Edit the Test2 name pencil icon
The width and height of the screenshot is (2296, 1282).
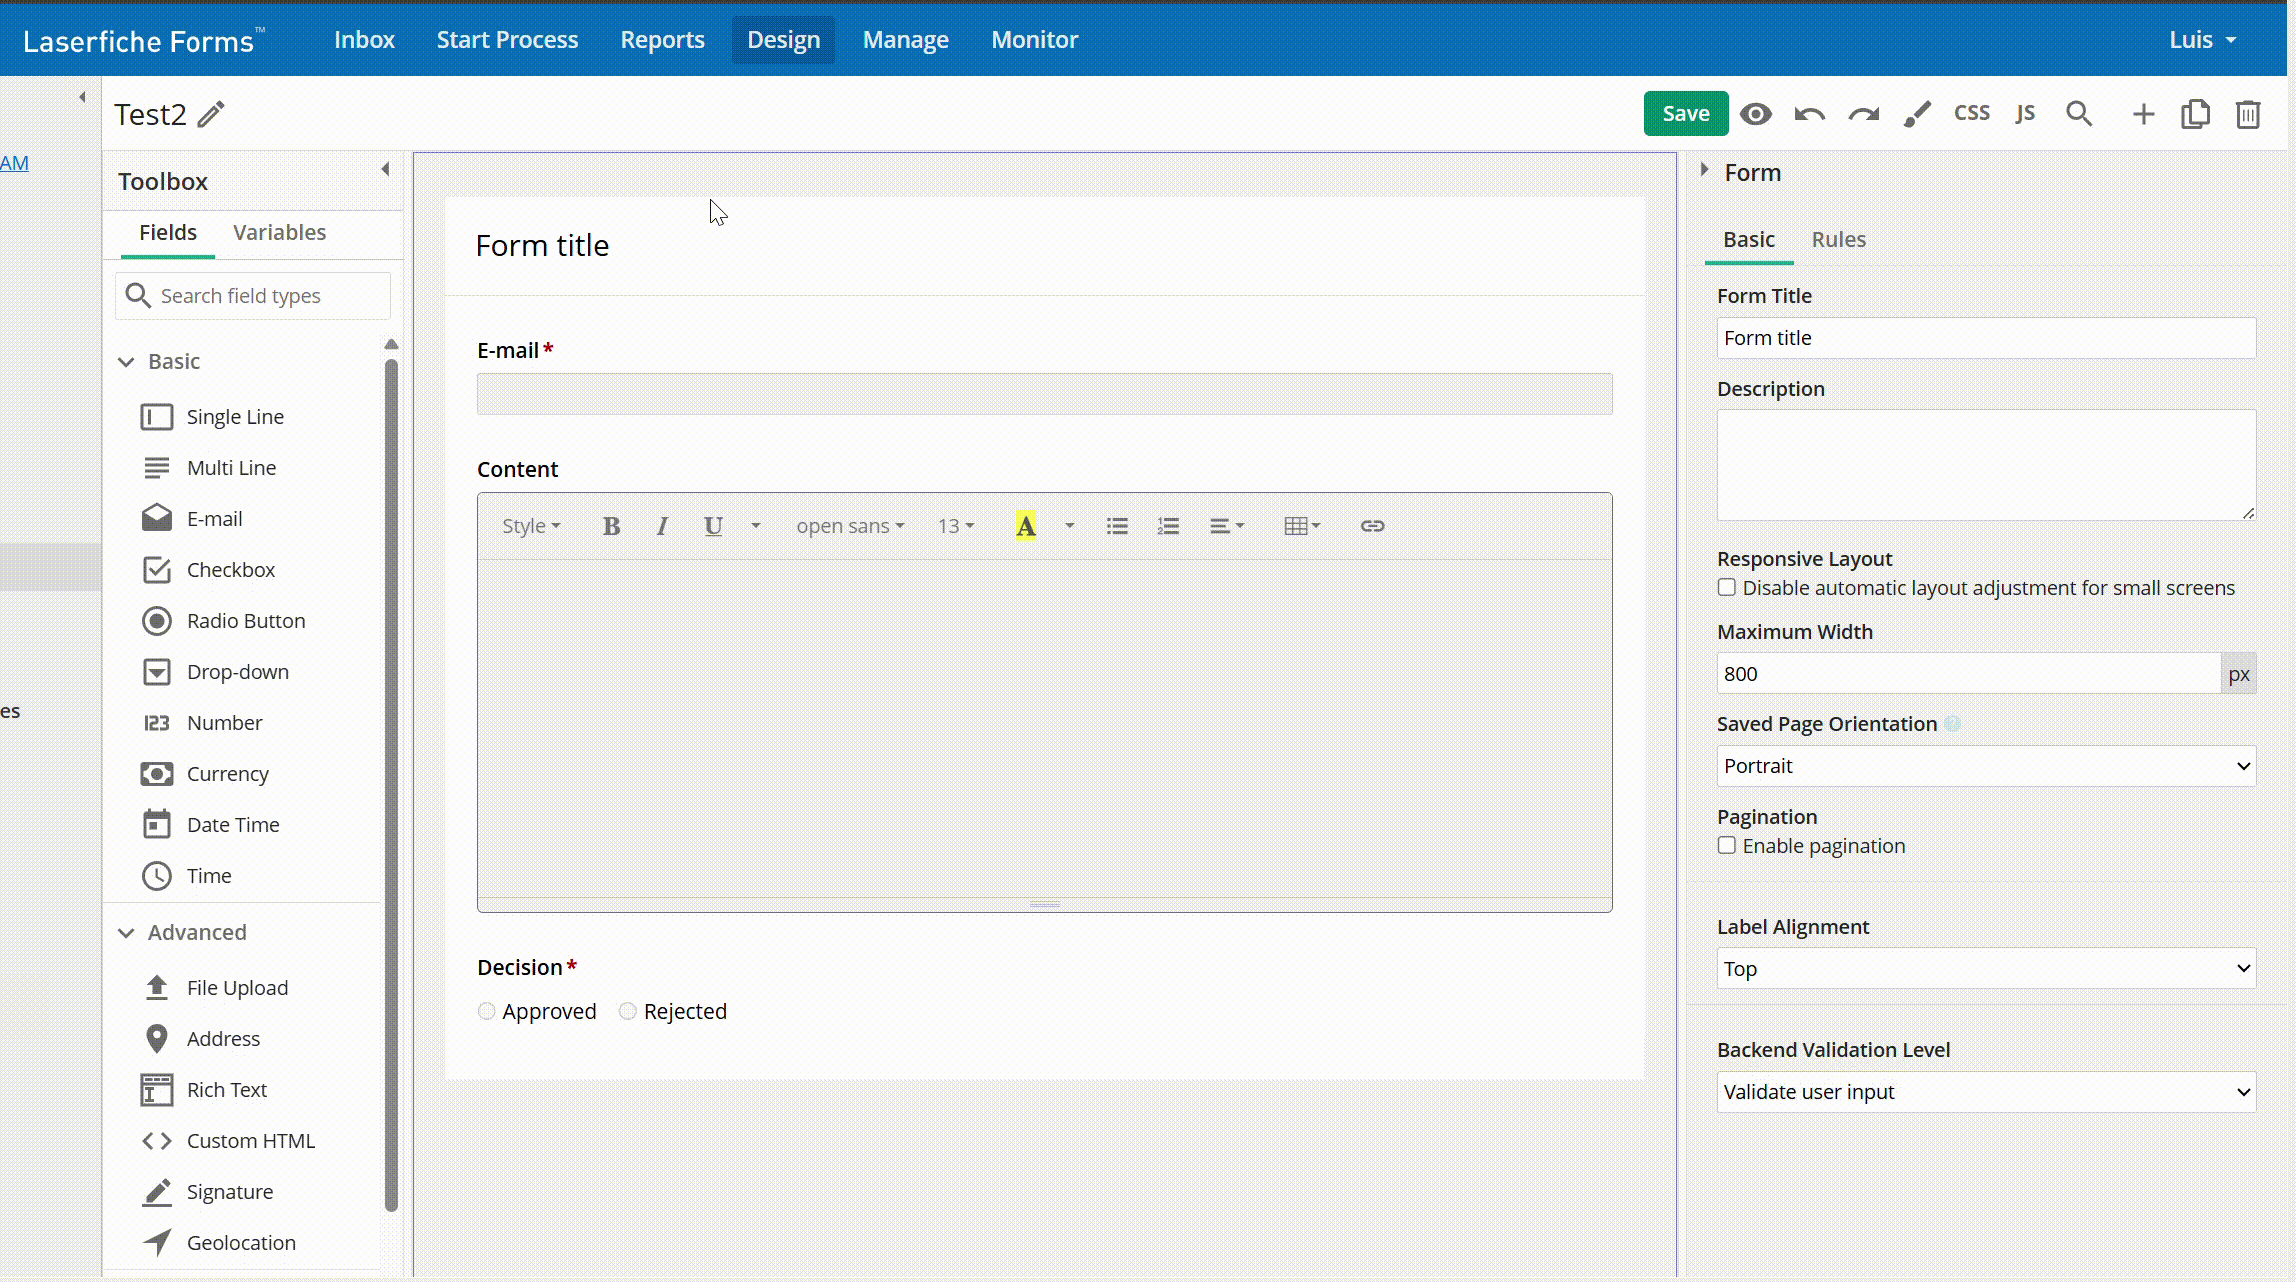click(211, 114)
